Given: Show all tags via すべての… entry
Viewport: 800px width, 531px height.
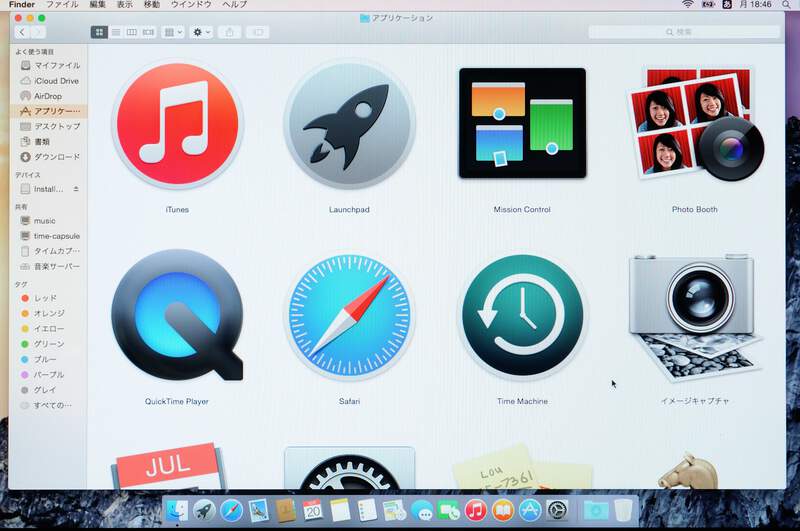Looking at the screenshot, I should click(48, 405).
